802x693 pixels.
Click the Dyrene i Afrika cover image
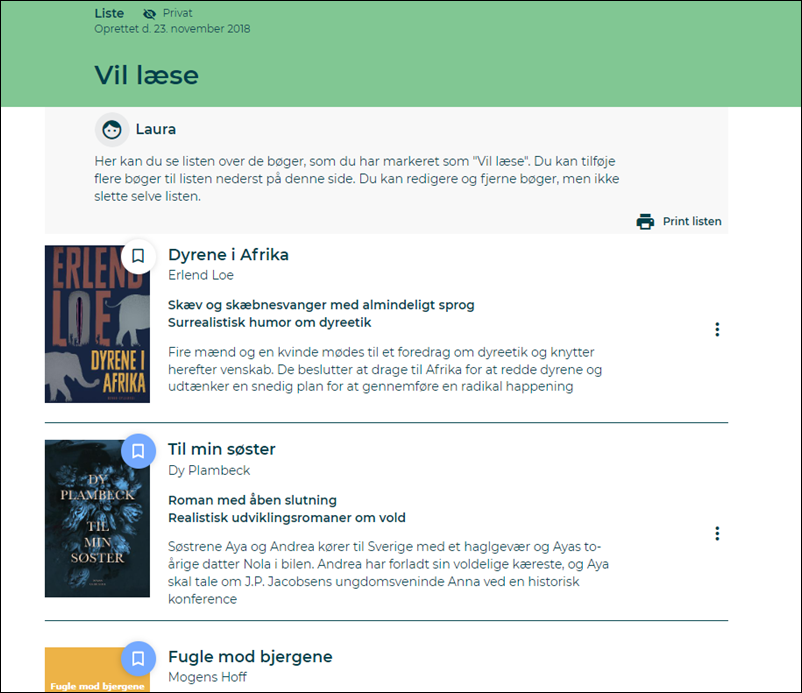97,325
